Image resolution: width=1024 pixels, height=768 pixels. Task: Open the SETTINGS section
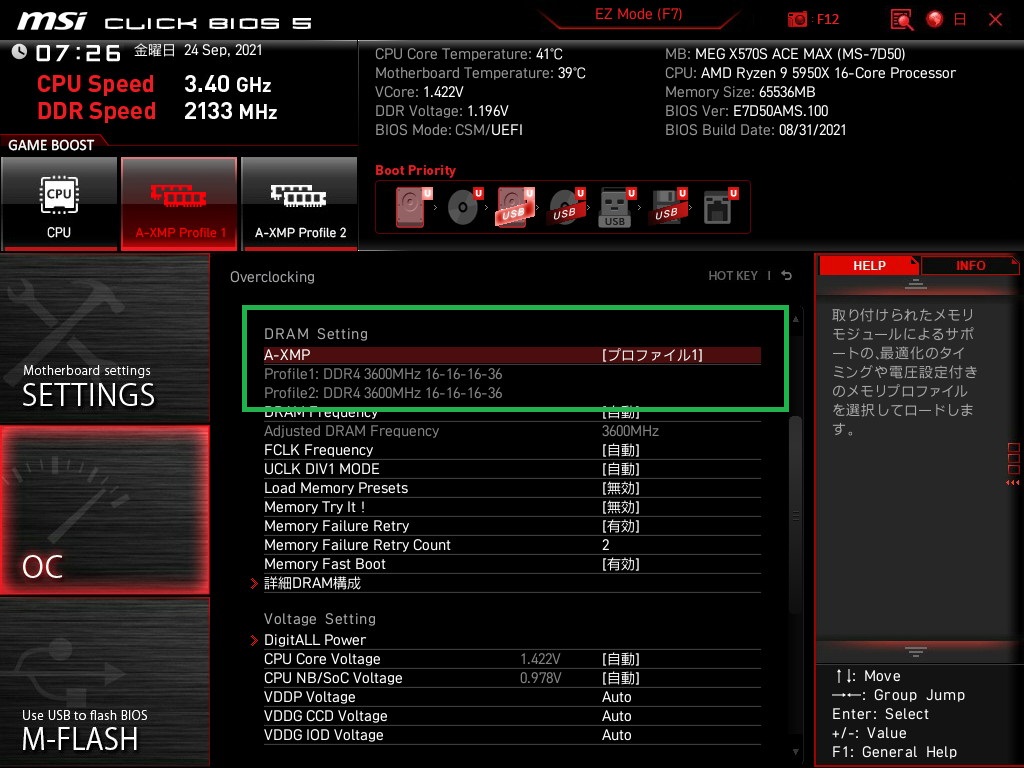104,338
